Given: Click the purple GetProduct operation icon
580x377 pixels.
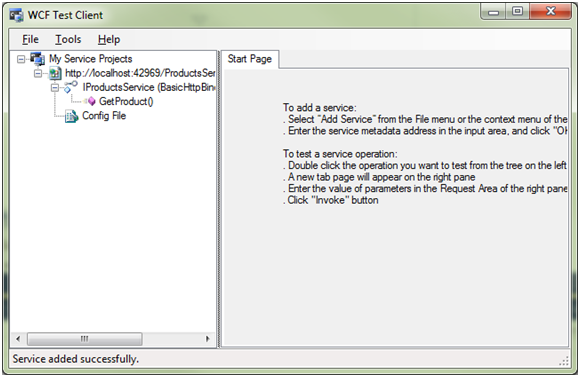Looking at the screenshot, I should tap(91, 101).
